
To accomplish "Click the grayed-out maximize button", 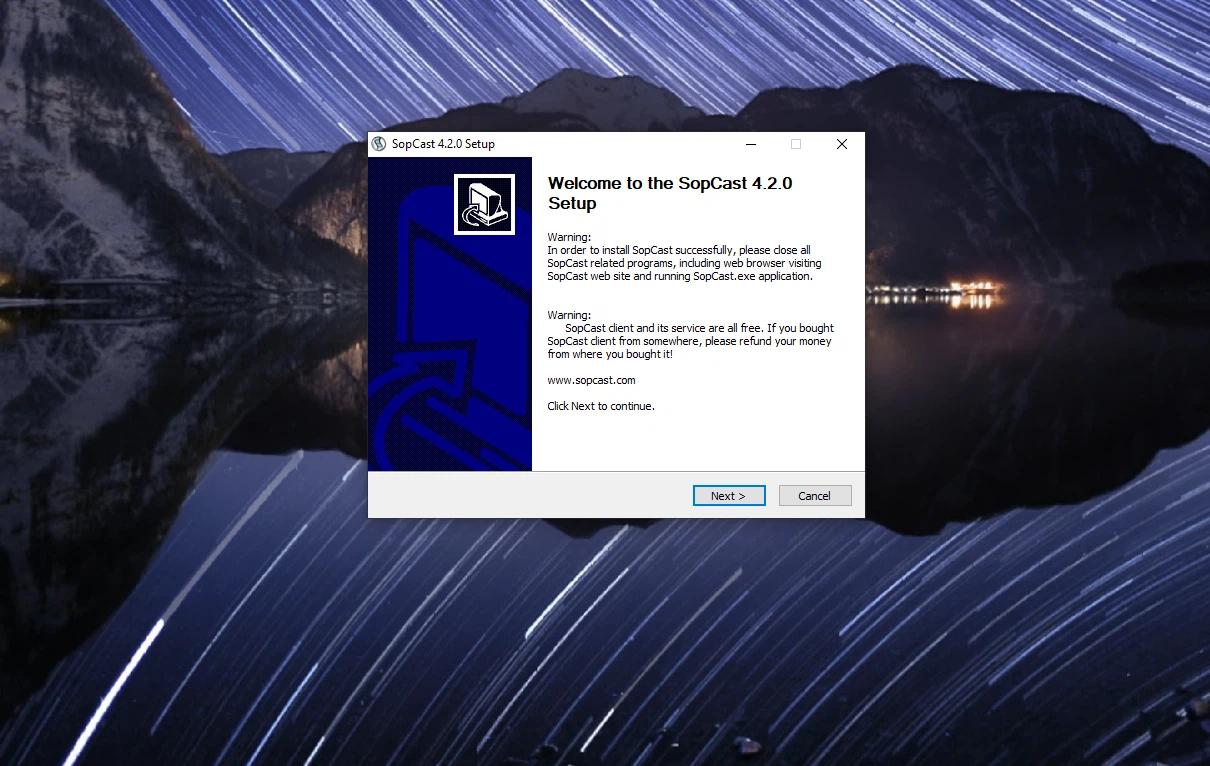I will tap(796, 144).
